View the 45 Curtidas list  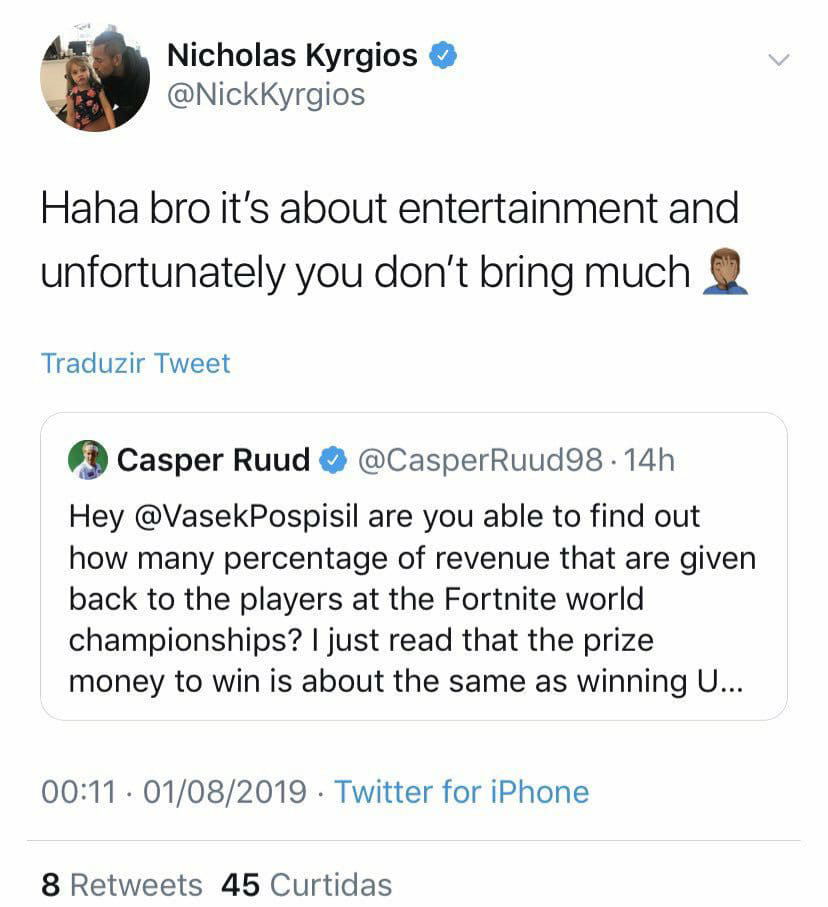pyautogui.click(x=306, y=884)
